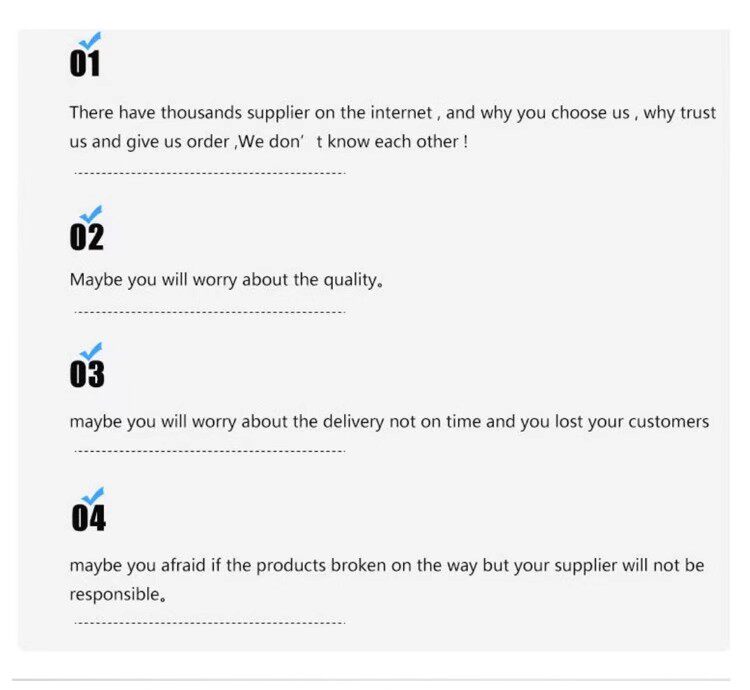
Task: Select the bold 03 heading number
Action: click(87, 375)
